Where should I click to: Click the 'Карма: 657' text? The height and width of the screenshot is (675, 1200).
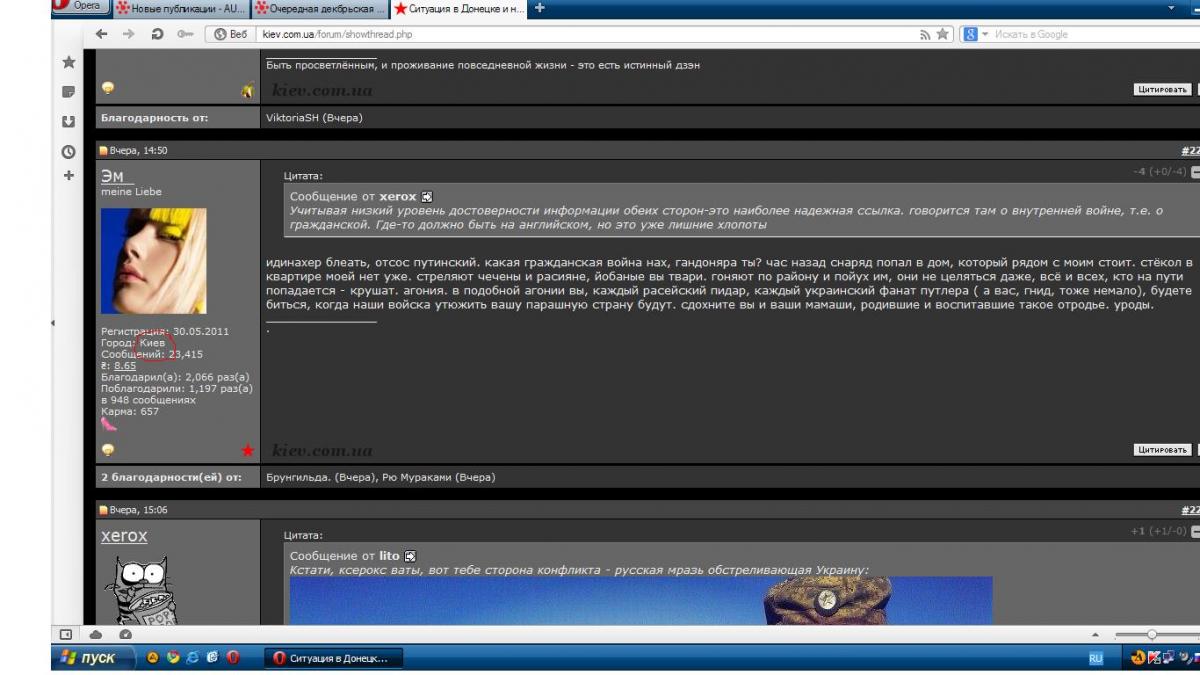tap(130, 411)
